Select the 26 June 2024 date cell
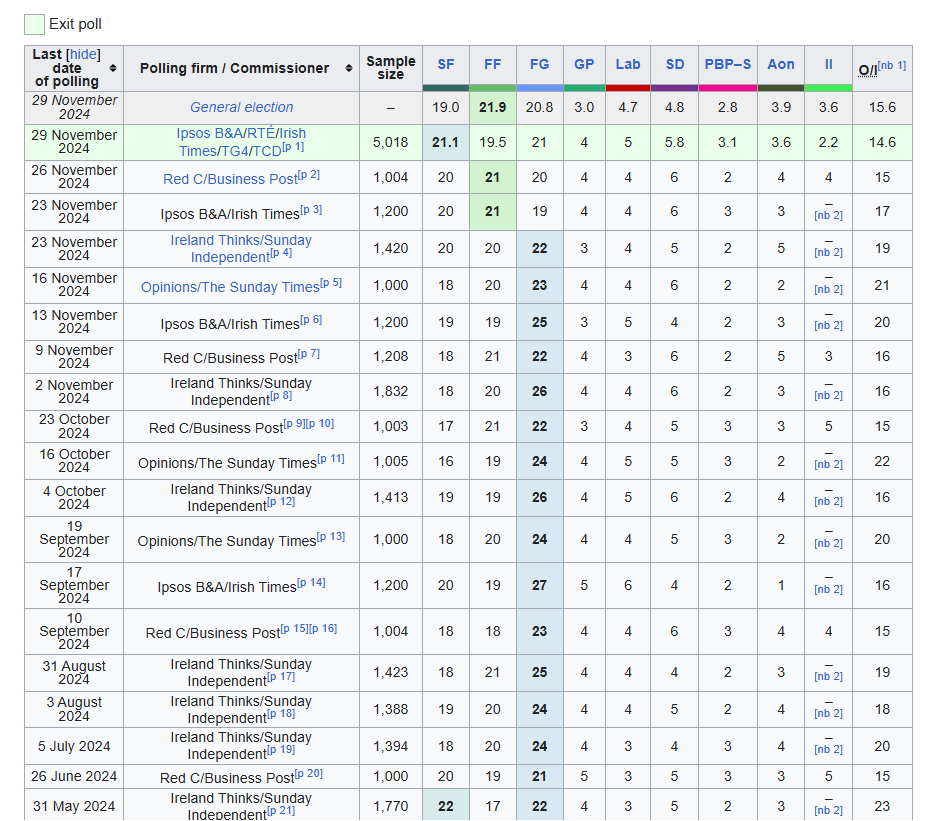This screenshot has height=821, width=933. point(74,776)
